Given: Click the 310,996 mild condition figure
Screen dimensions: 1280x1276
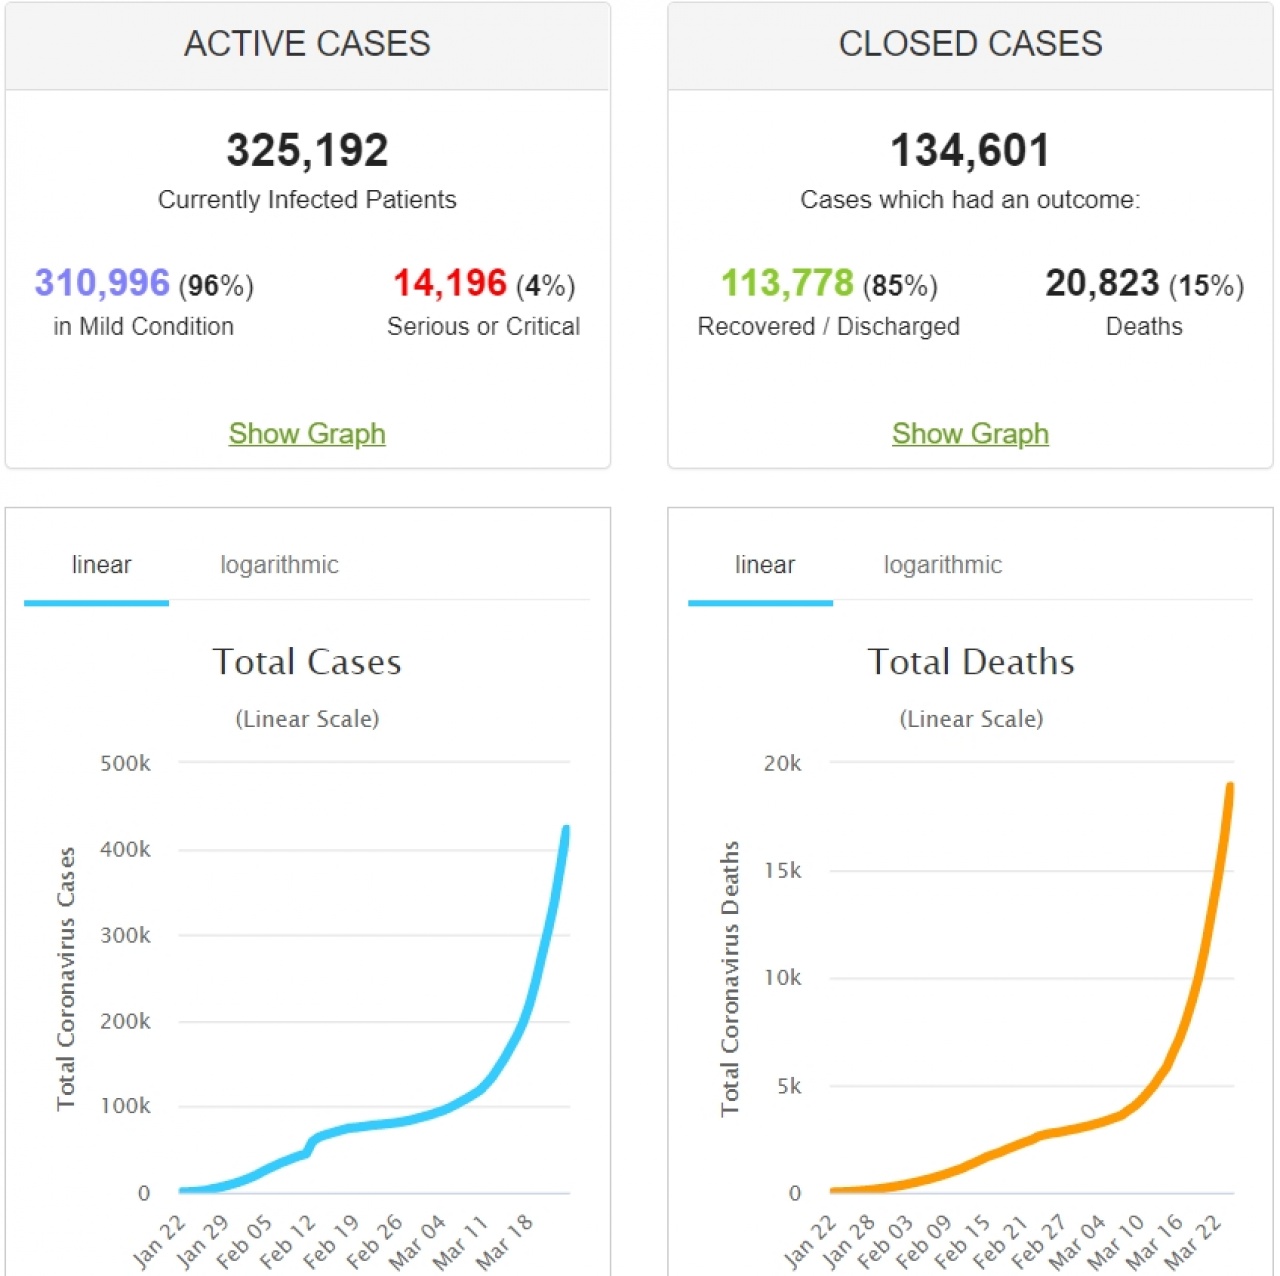Looking at the screenshot, I should click(102, 283).
